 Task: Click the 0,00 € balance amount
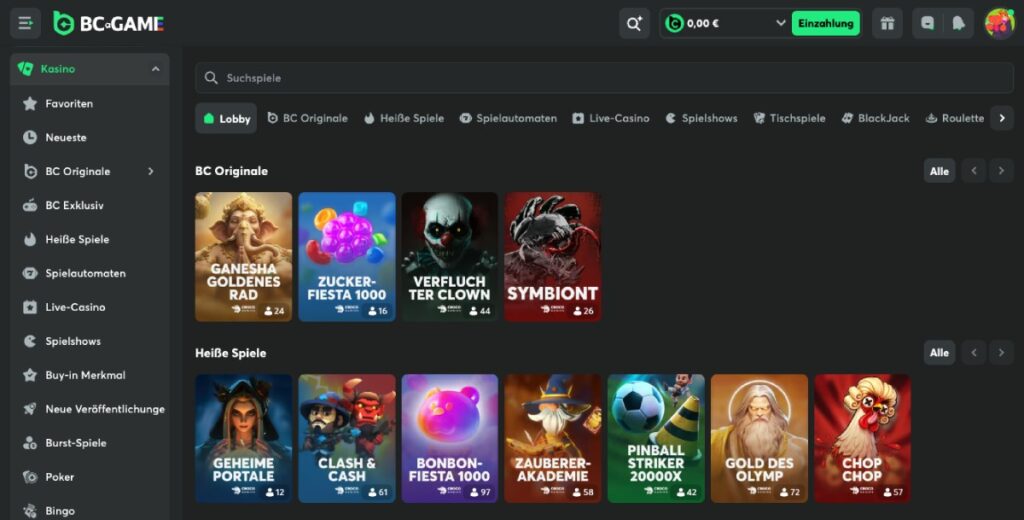click(703, 24)
